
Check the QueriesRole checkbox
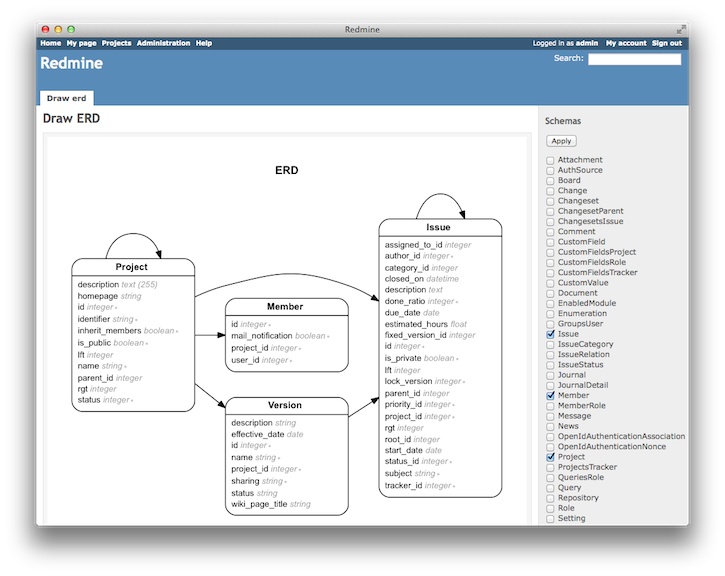coord(550,478)
